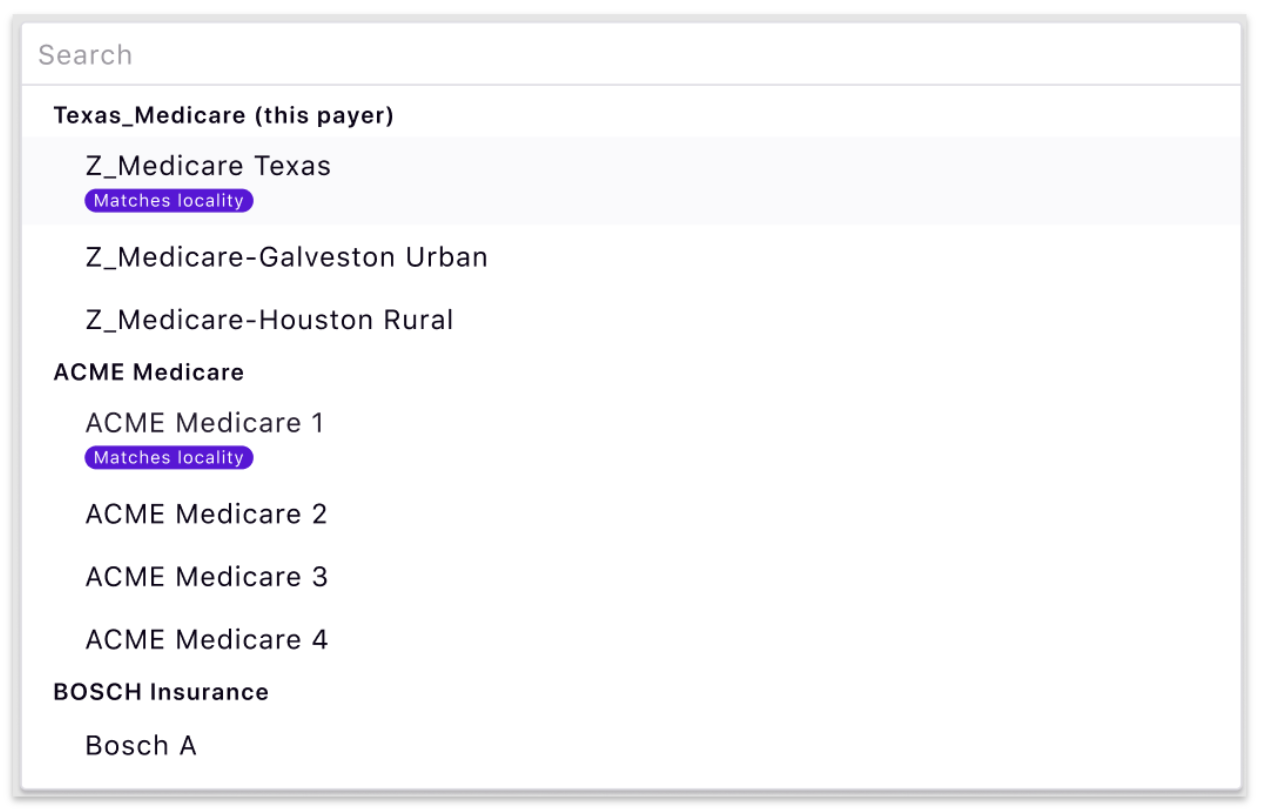Screen dimensions: 1274x812
Task: Select ACME Medicare 2 from dropdown
Action: pos(631,514)
